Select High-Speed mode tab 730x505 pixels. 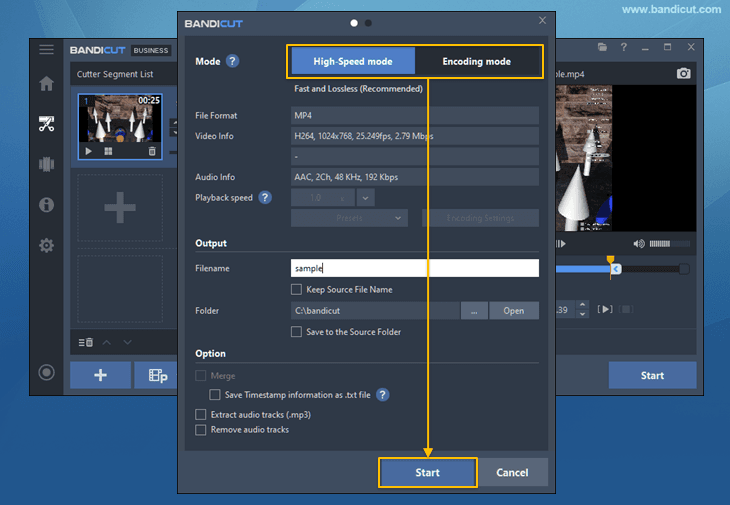(x=353, y=61)
